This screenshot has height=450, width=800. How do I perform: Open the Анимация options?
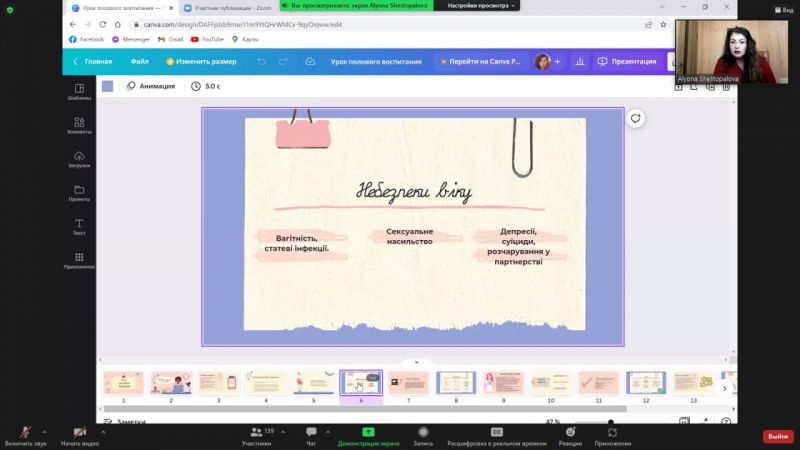click(151, 86)
